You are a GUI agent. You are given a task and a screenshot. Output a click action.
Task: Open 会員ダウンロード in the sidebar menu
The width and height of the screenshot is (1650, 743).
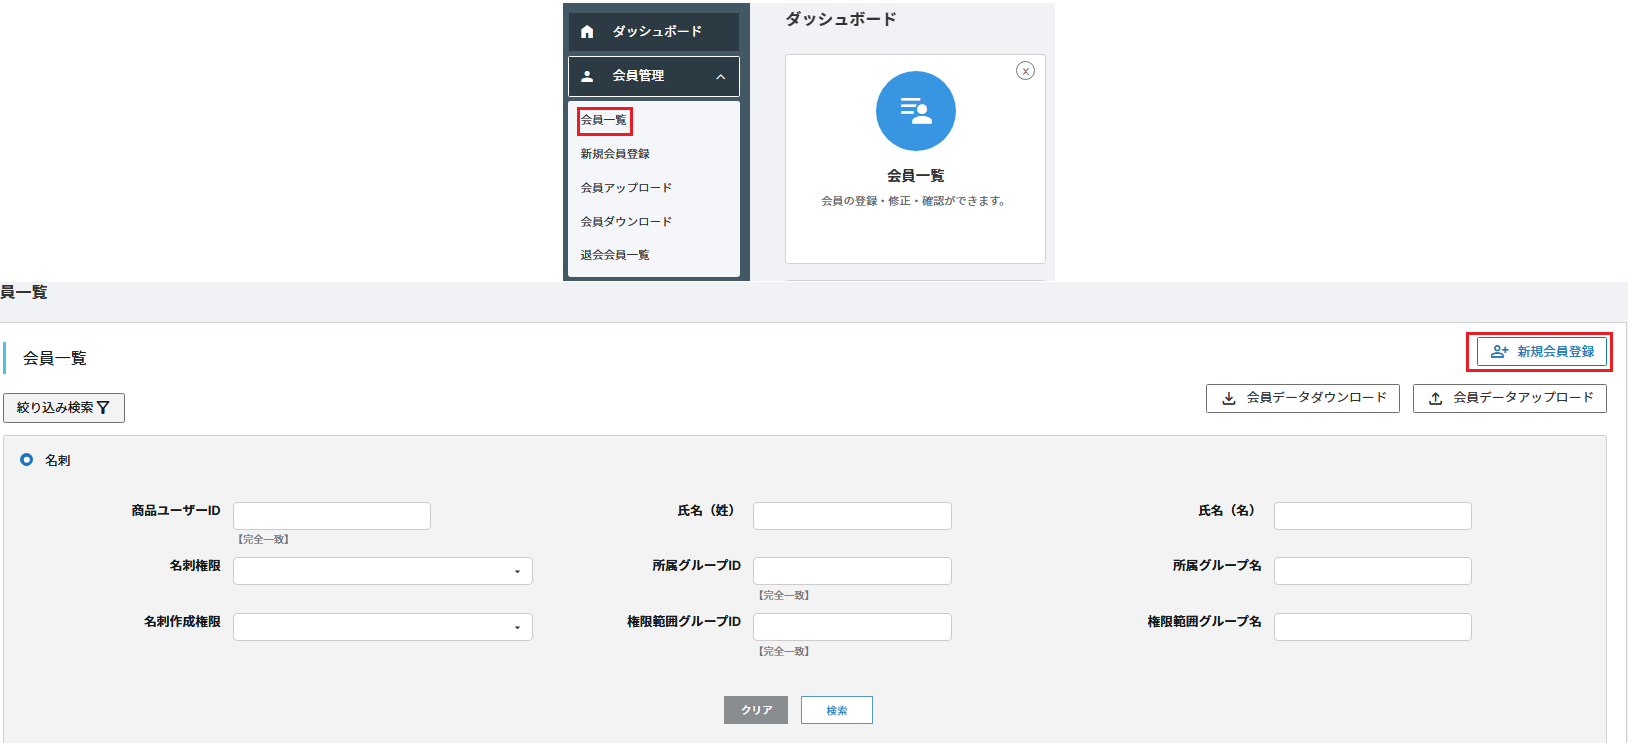(626, 222)
